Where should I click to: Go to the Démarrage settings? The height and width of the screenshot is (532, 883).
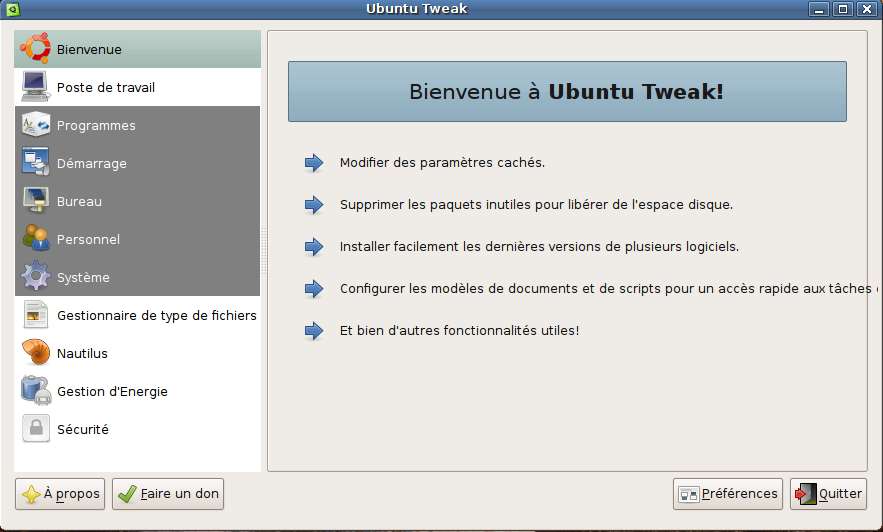(137, 163)
